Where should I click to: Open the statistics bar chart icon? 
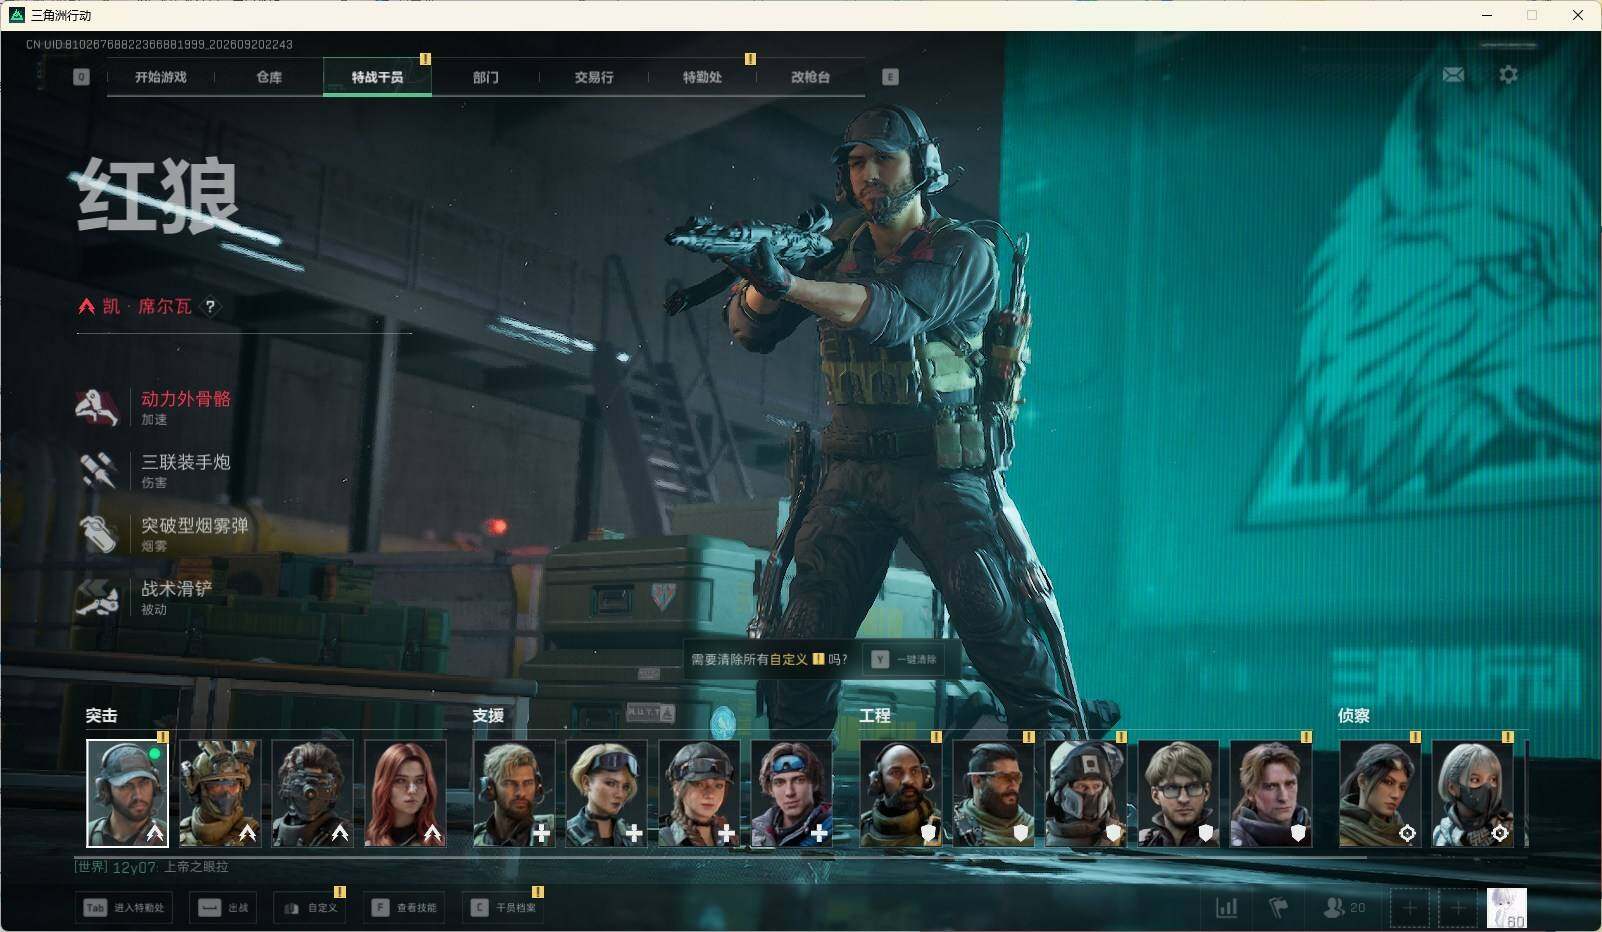tap(1226, 907)
